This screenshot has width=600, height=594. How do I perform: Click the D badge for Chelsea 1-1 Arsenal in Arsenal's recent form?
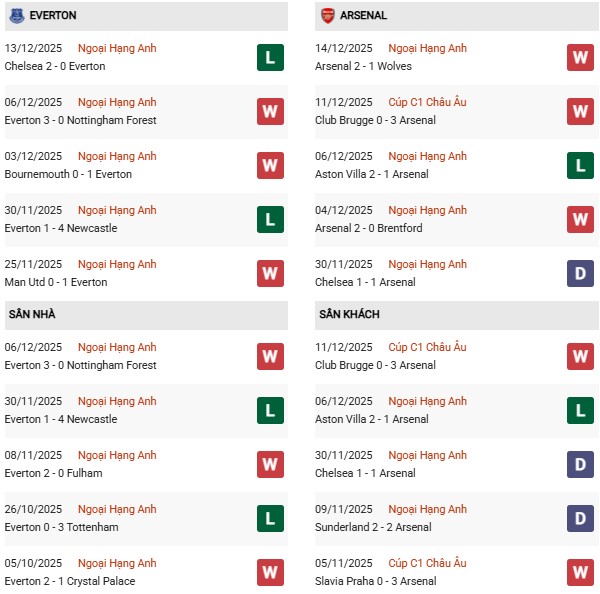click(580, 273)
